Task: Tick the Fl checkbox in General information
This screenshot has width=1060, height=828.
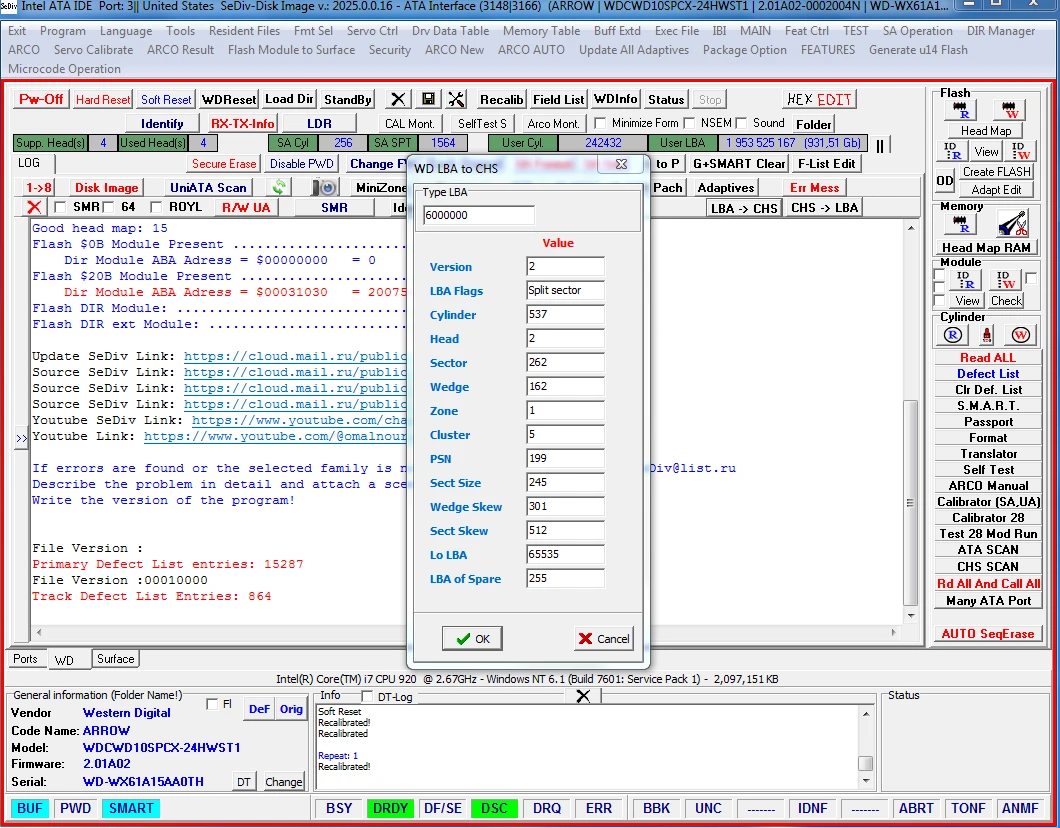Action: tap(212, 704)
